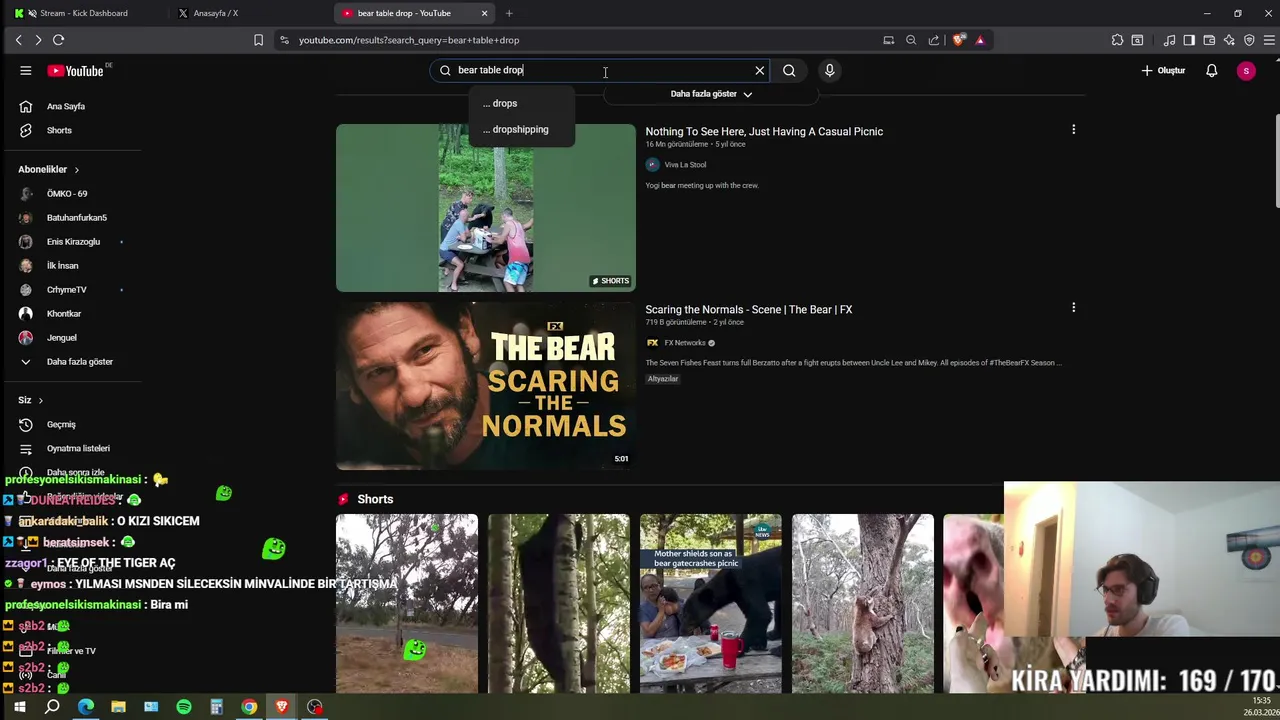
Task: Go back in browser history
Action: pyautogui.click(x=18, y=40)
